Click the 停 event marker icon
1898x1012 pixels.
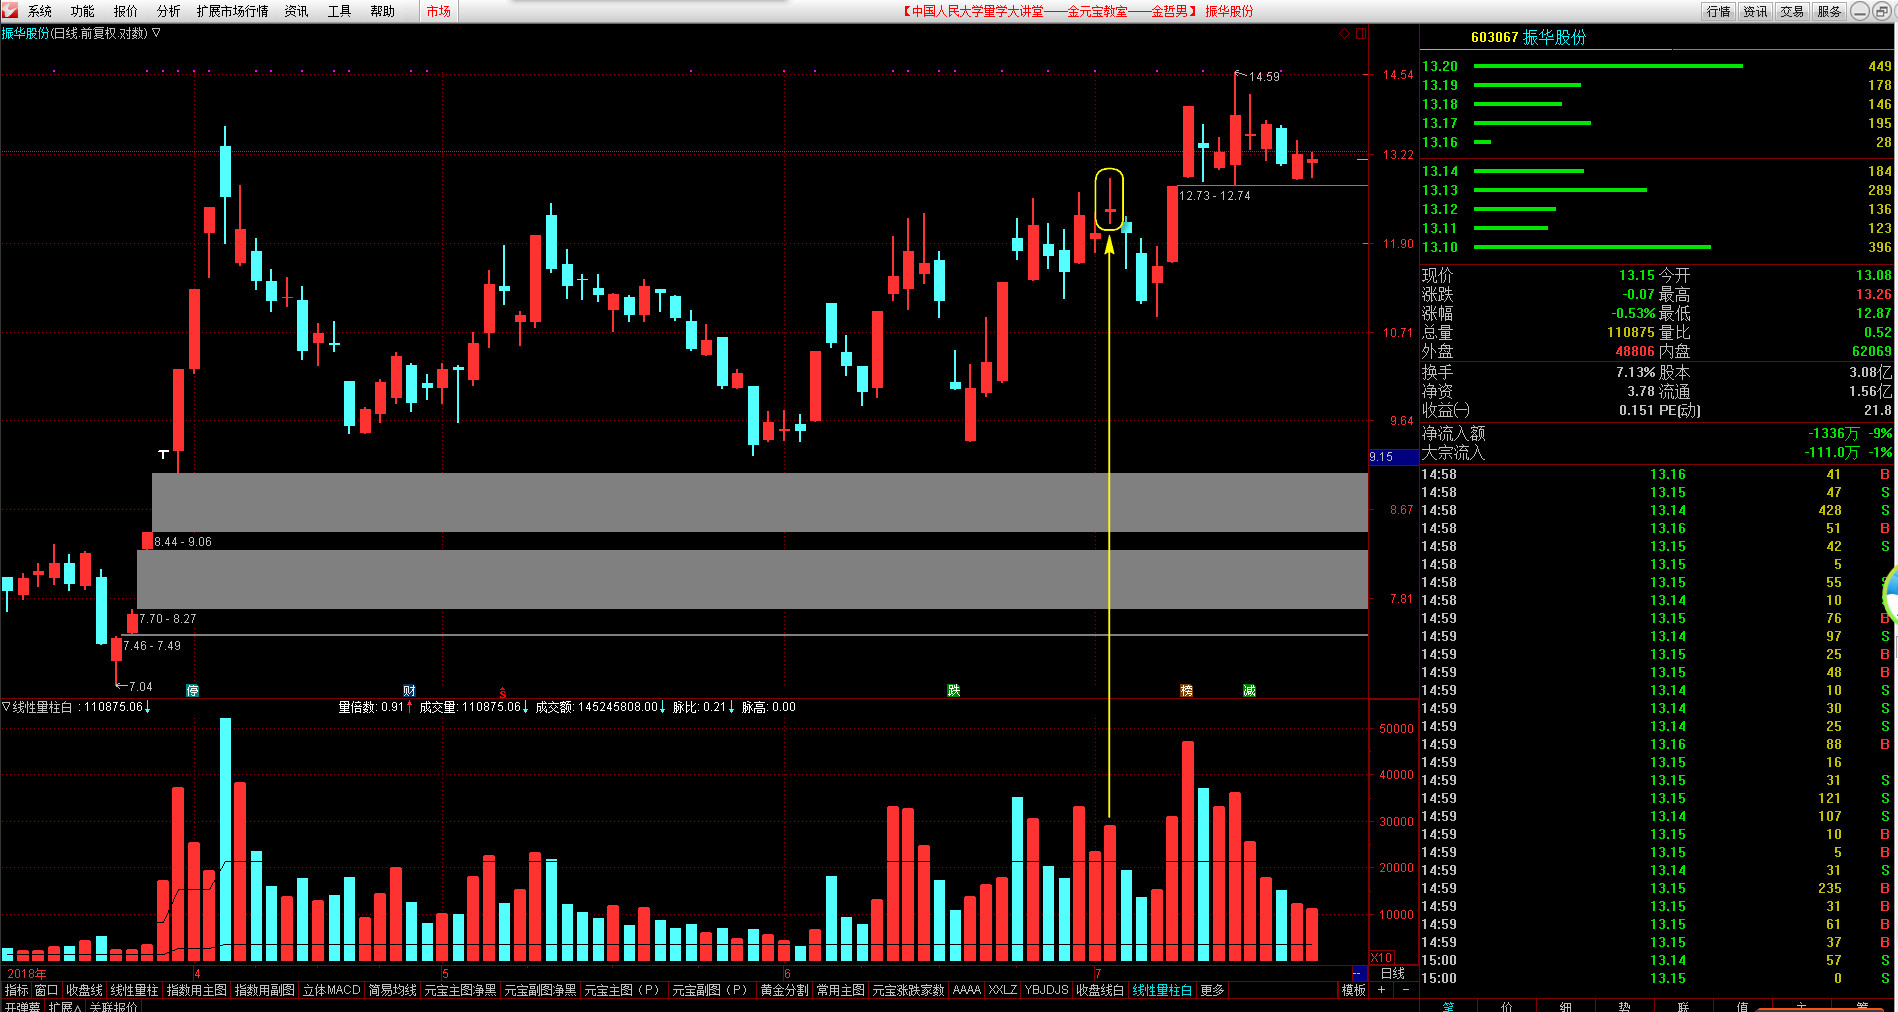[x=192, y=691]
